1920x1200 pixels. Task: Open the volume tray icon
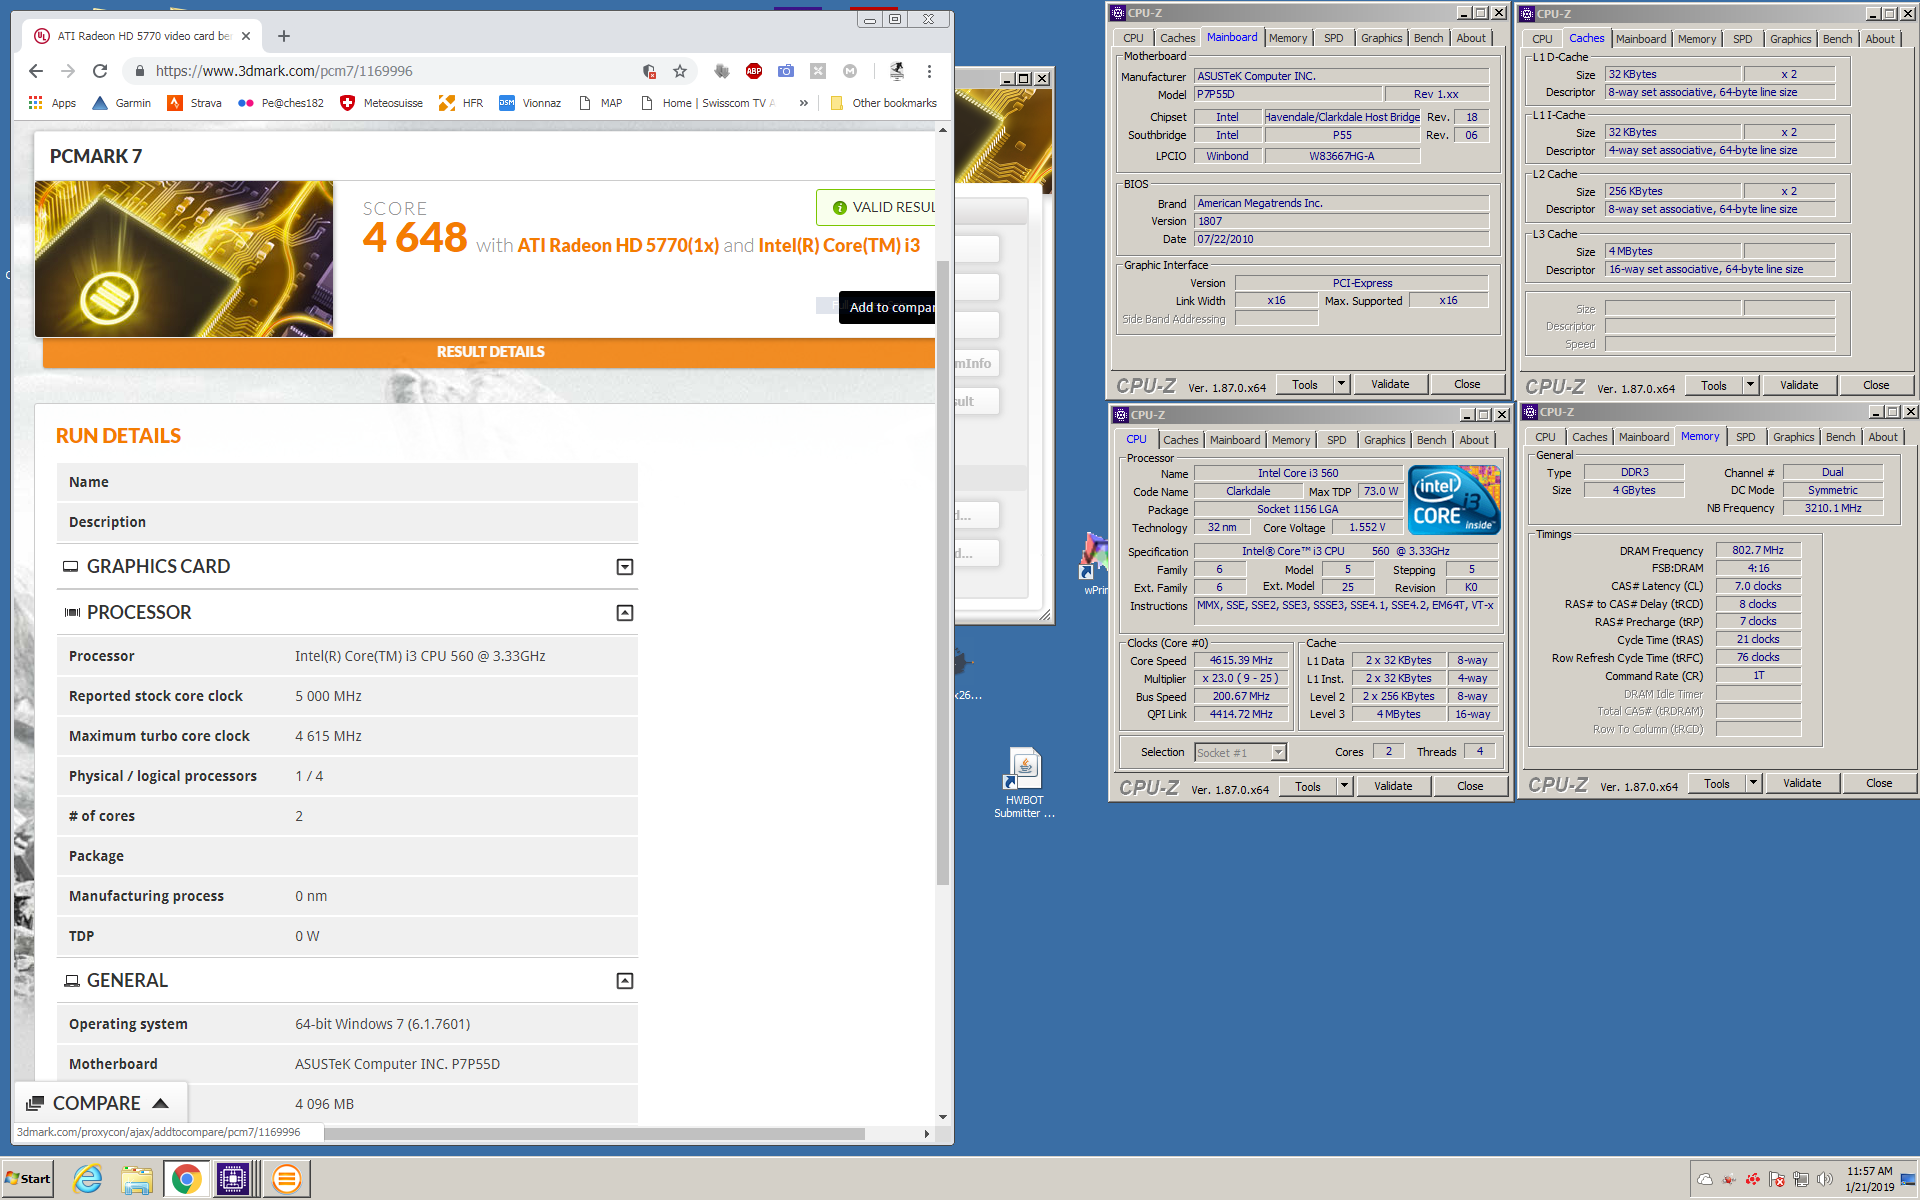(x=1825, y=1179)
